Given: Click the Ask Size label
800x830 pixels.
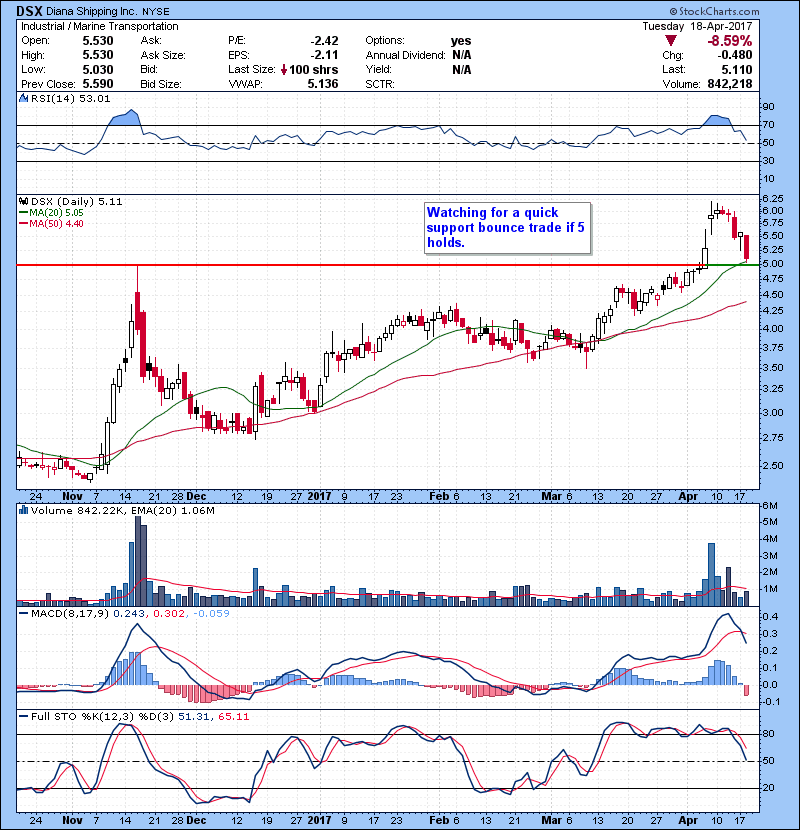Looking at the screenshot, I should click(163, 55).
